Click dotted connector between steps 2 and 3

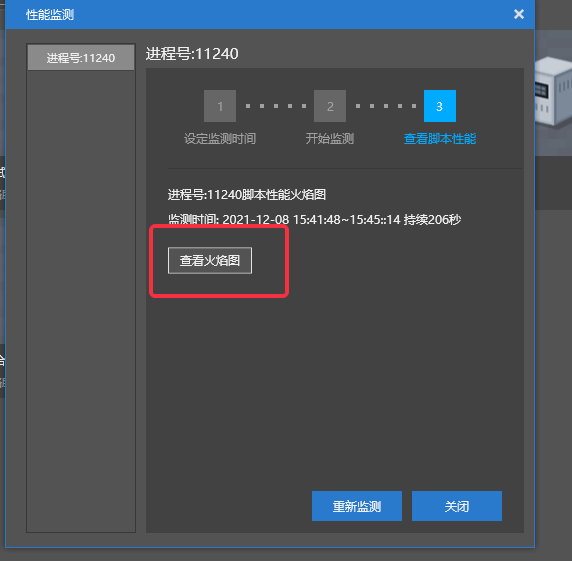tap(386, 106)
